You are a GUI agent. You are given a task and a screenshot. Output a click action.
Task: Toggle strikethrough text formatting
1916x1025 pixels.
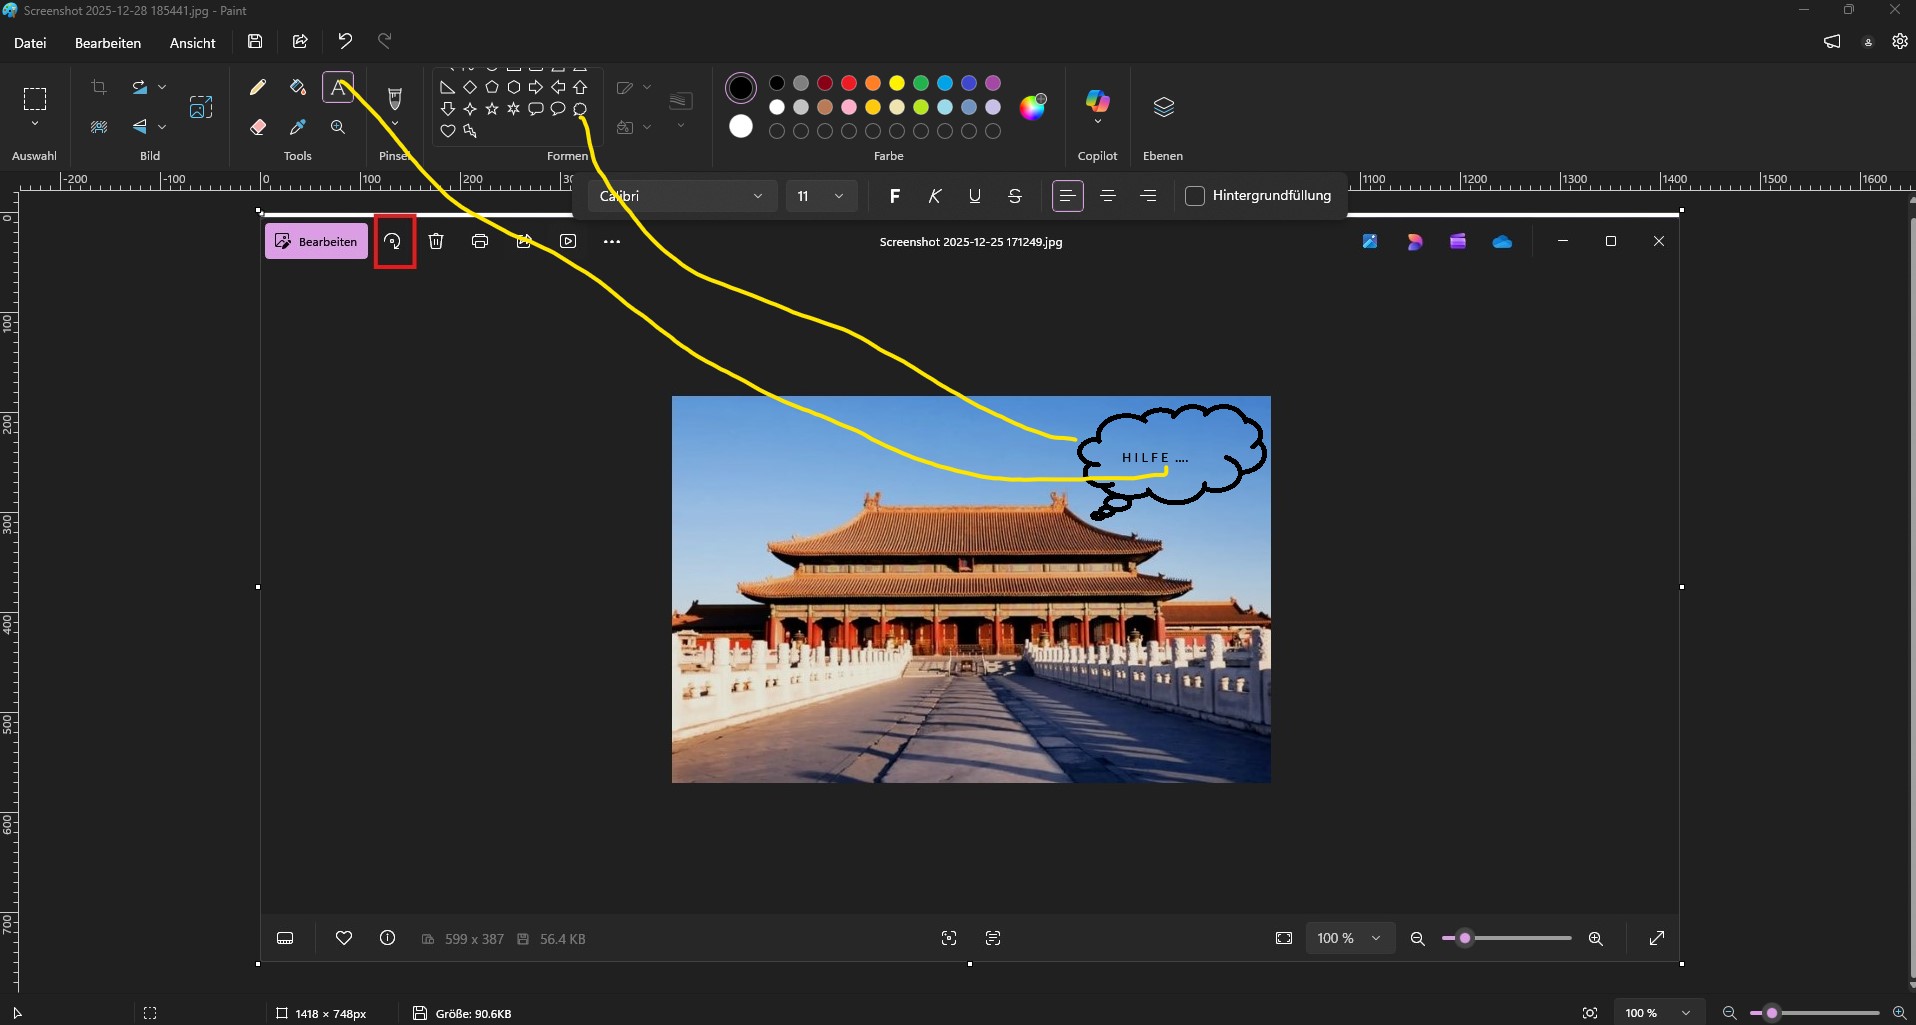(x=1015, y=196)
